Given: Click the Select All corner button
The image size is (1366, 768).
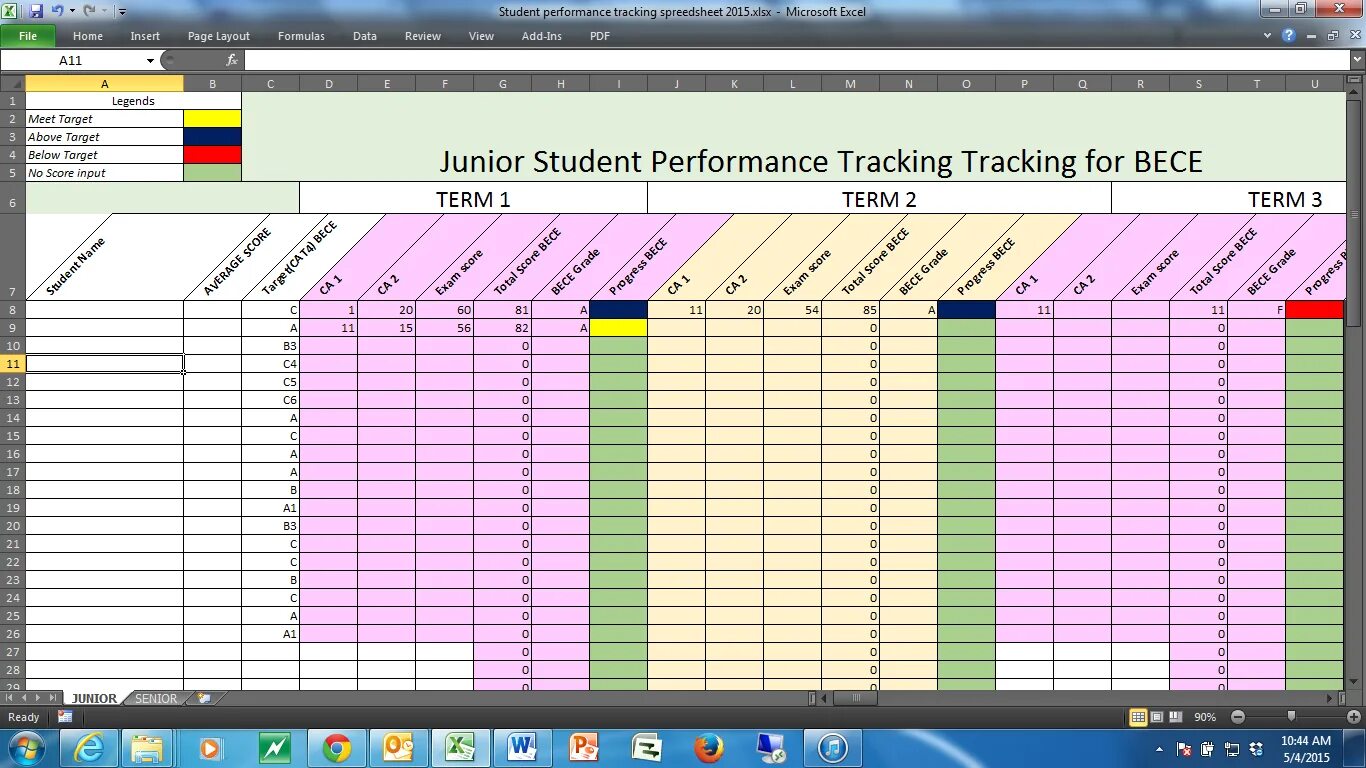Looking at the screenshot, I should [x=12, y=84].
